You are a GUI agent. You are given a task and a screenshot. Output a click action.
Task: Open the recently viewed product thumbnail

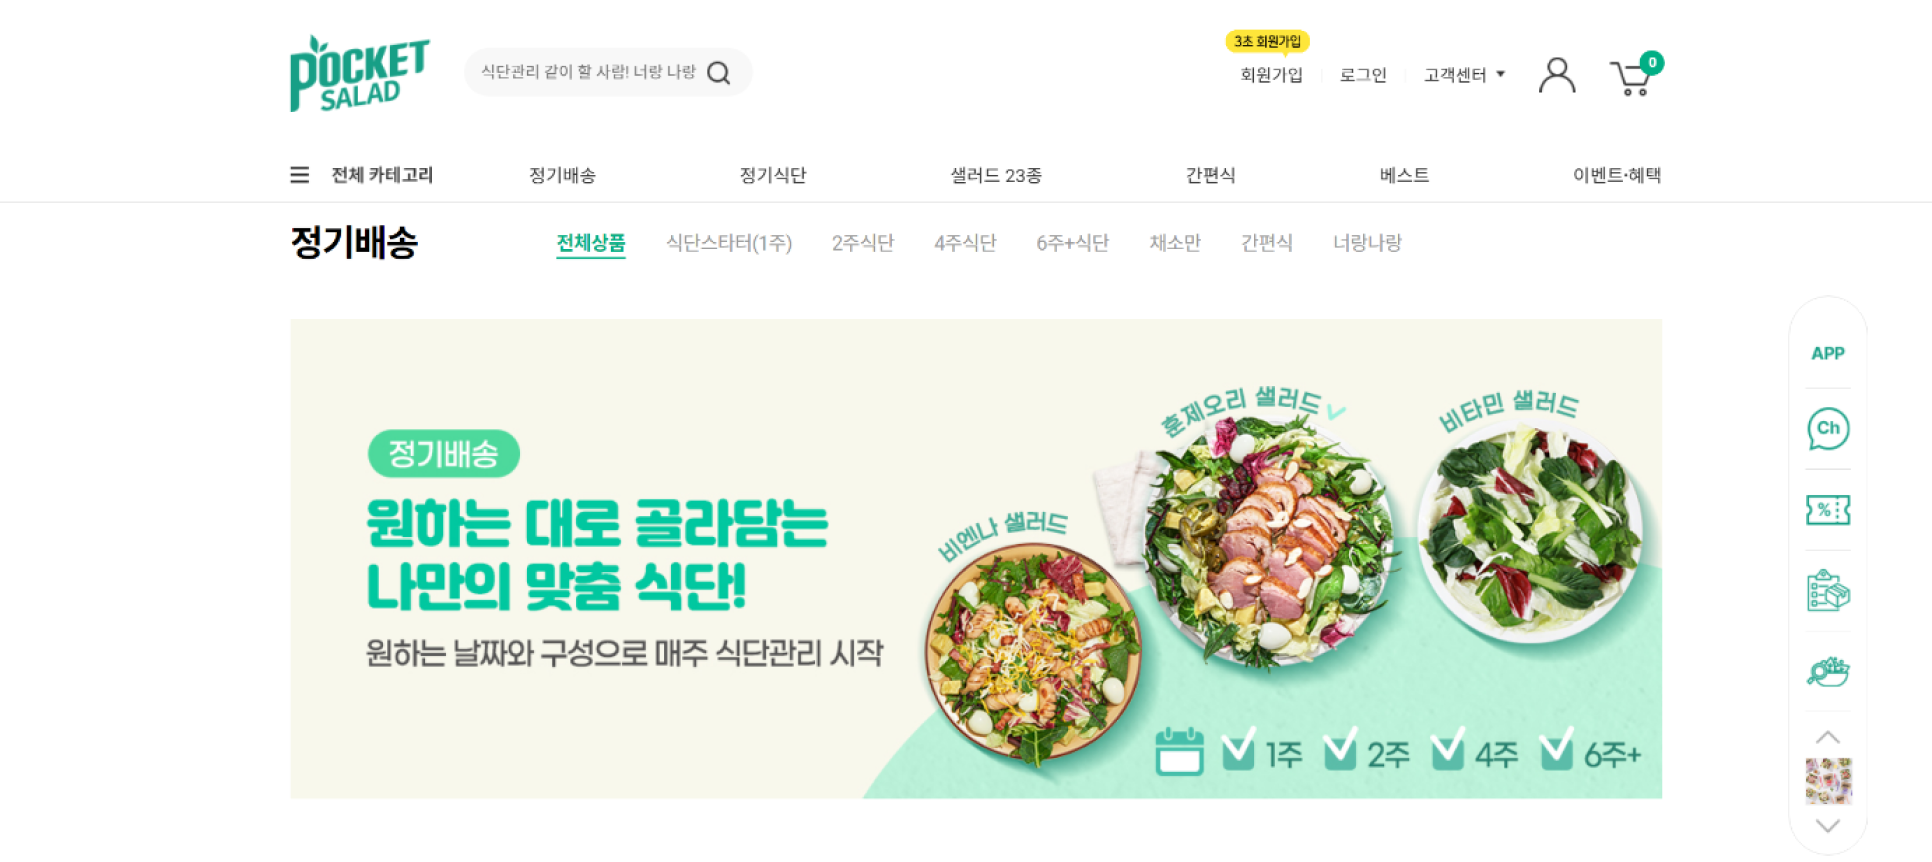pos(1828,781)
